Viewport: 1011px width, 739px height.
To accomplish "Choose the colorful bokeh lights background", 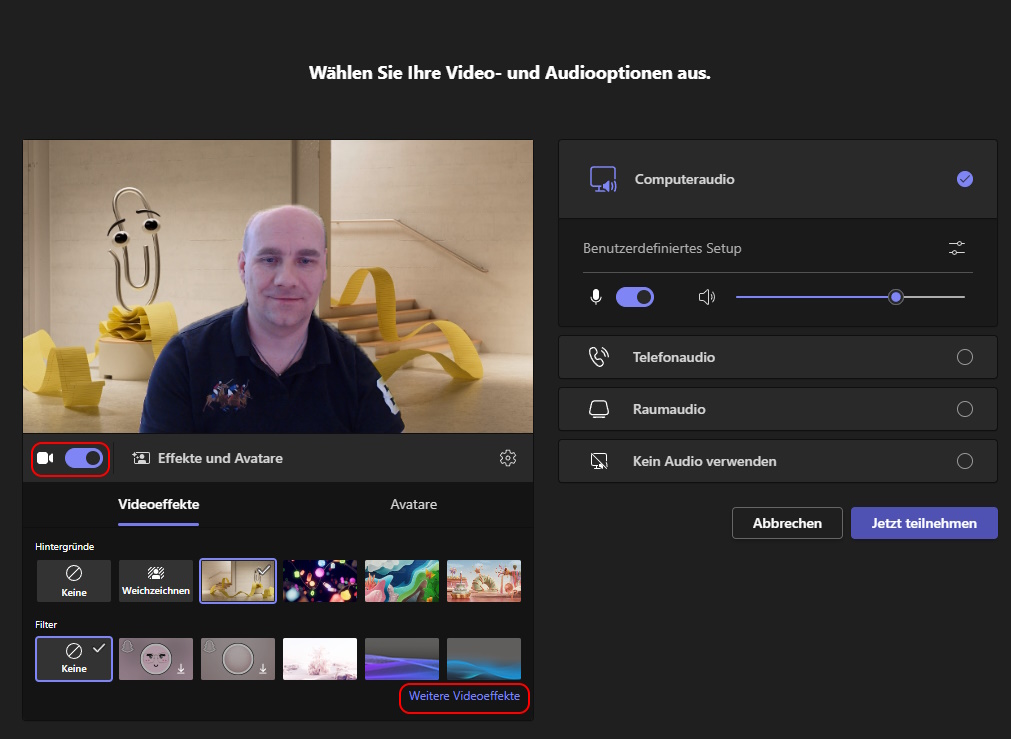I will pos(320,581).
